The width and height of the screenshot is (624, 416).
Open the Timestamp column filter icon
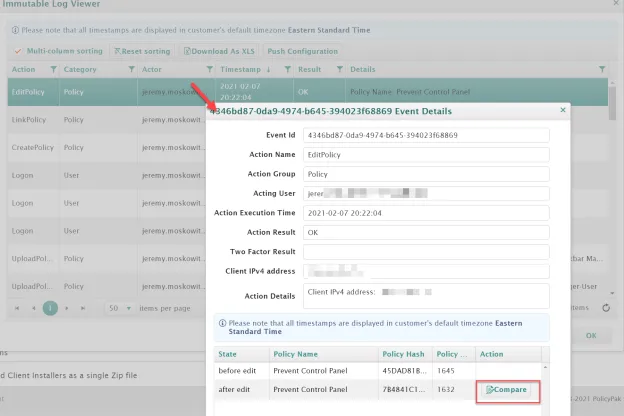pyautogui.click(x=287, y=69)
